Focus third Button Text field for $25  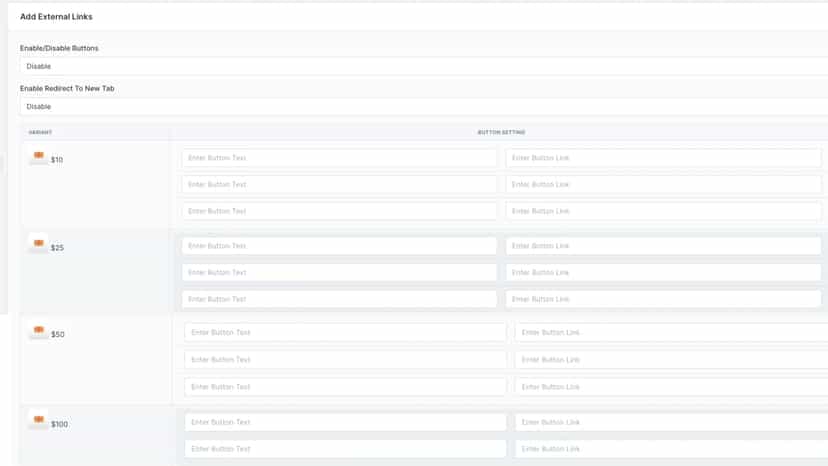coord(339,299)
